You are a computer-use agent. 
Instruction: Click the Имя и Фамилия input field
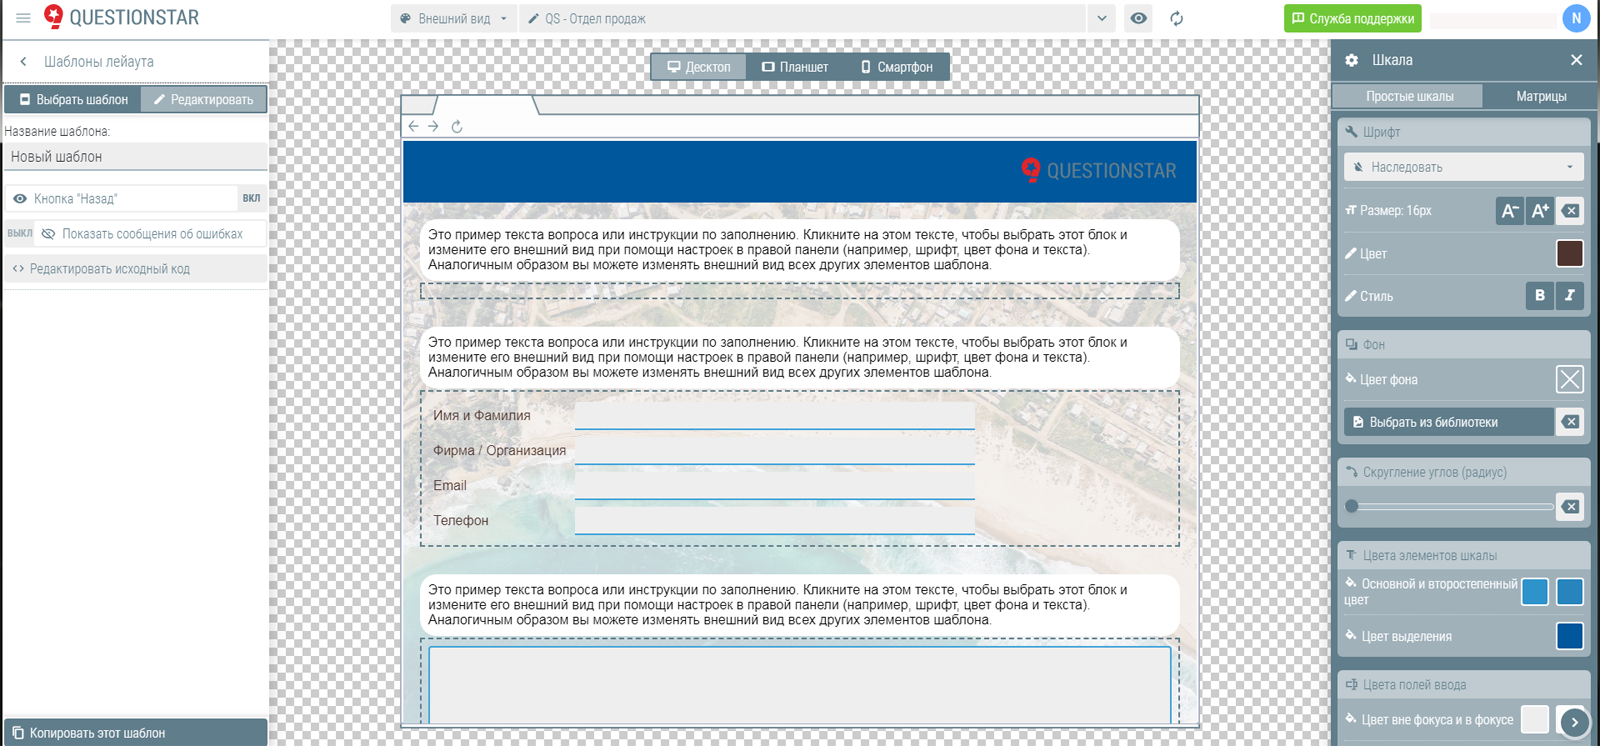click(774, 416)
